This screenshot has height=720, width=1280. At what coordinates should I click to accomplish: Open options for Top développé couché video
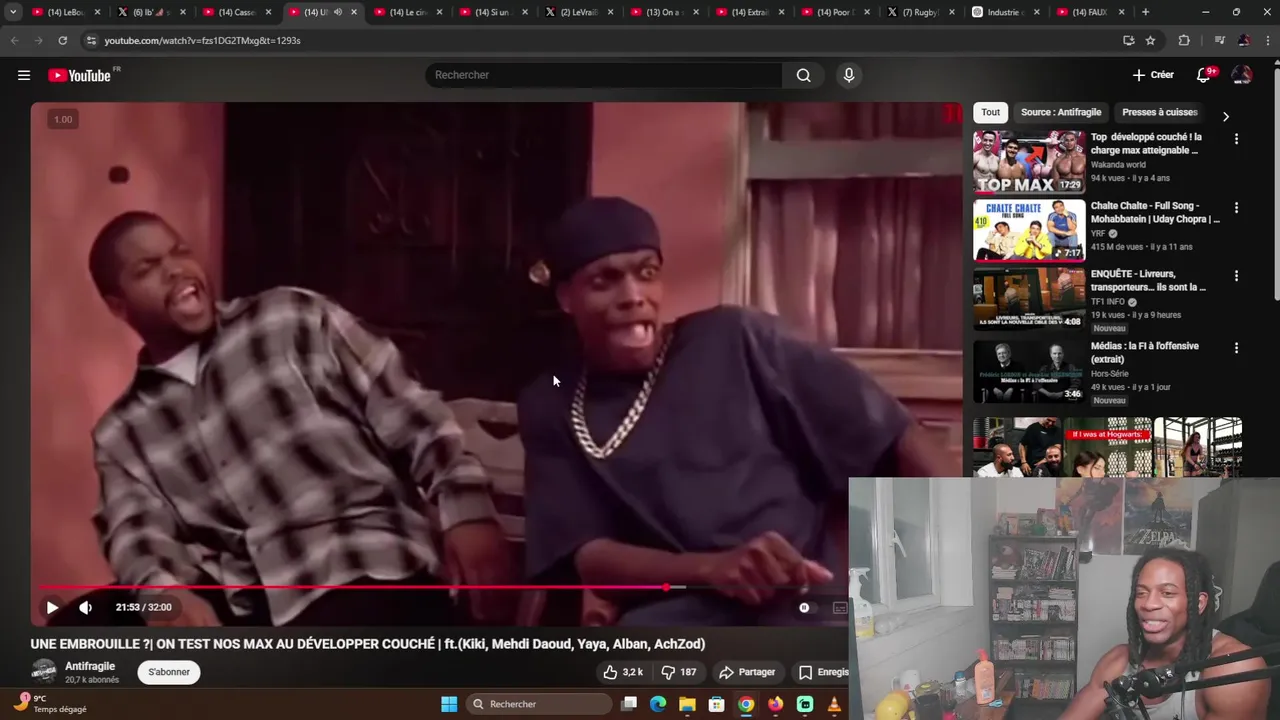(1236, 139)
